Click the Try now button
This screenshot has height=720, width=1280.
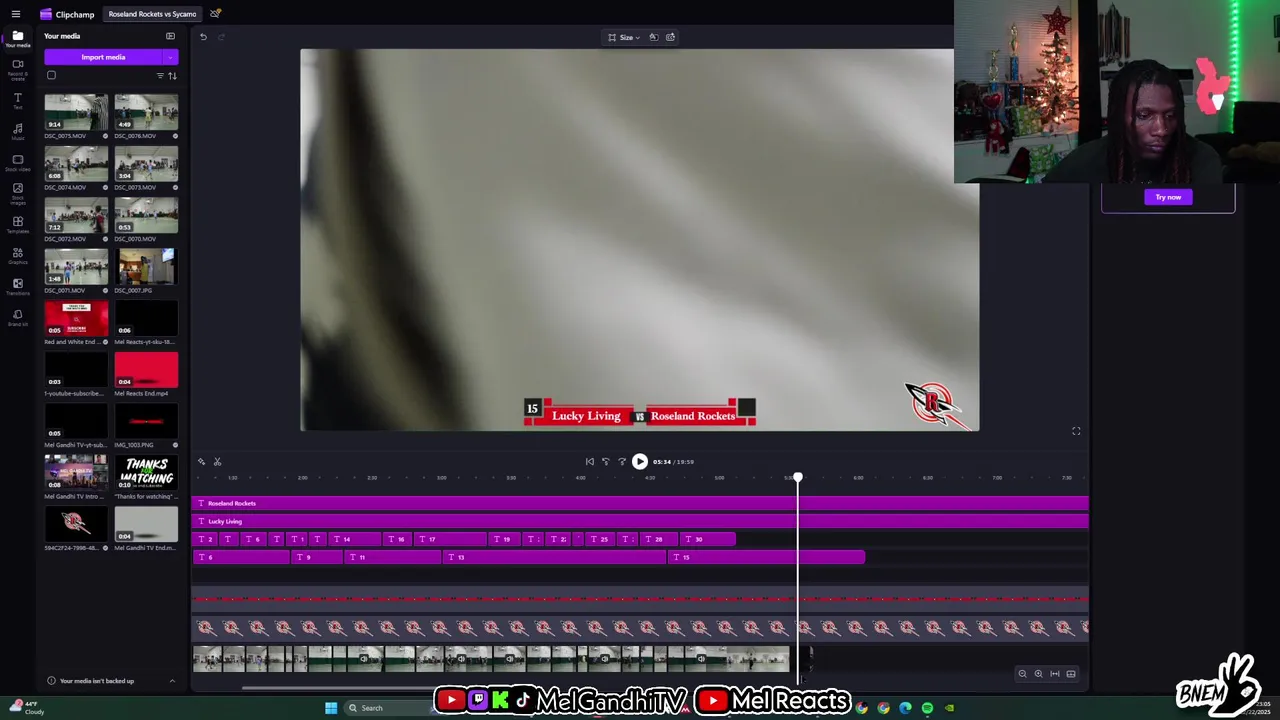[x=1168, y=197]
